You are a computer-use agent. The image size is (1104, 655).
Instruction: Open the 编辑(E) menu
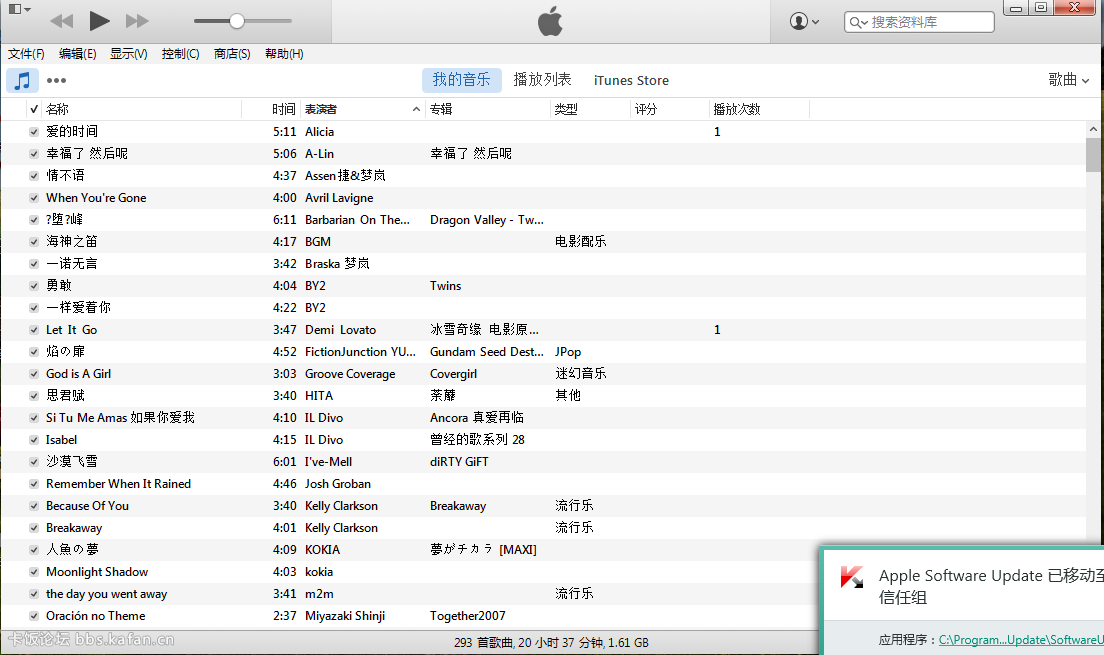pos(77,54)
